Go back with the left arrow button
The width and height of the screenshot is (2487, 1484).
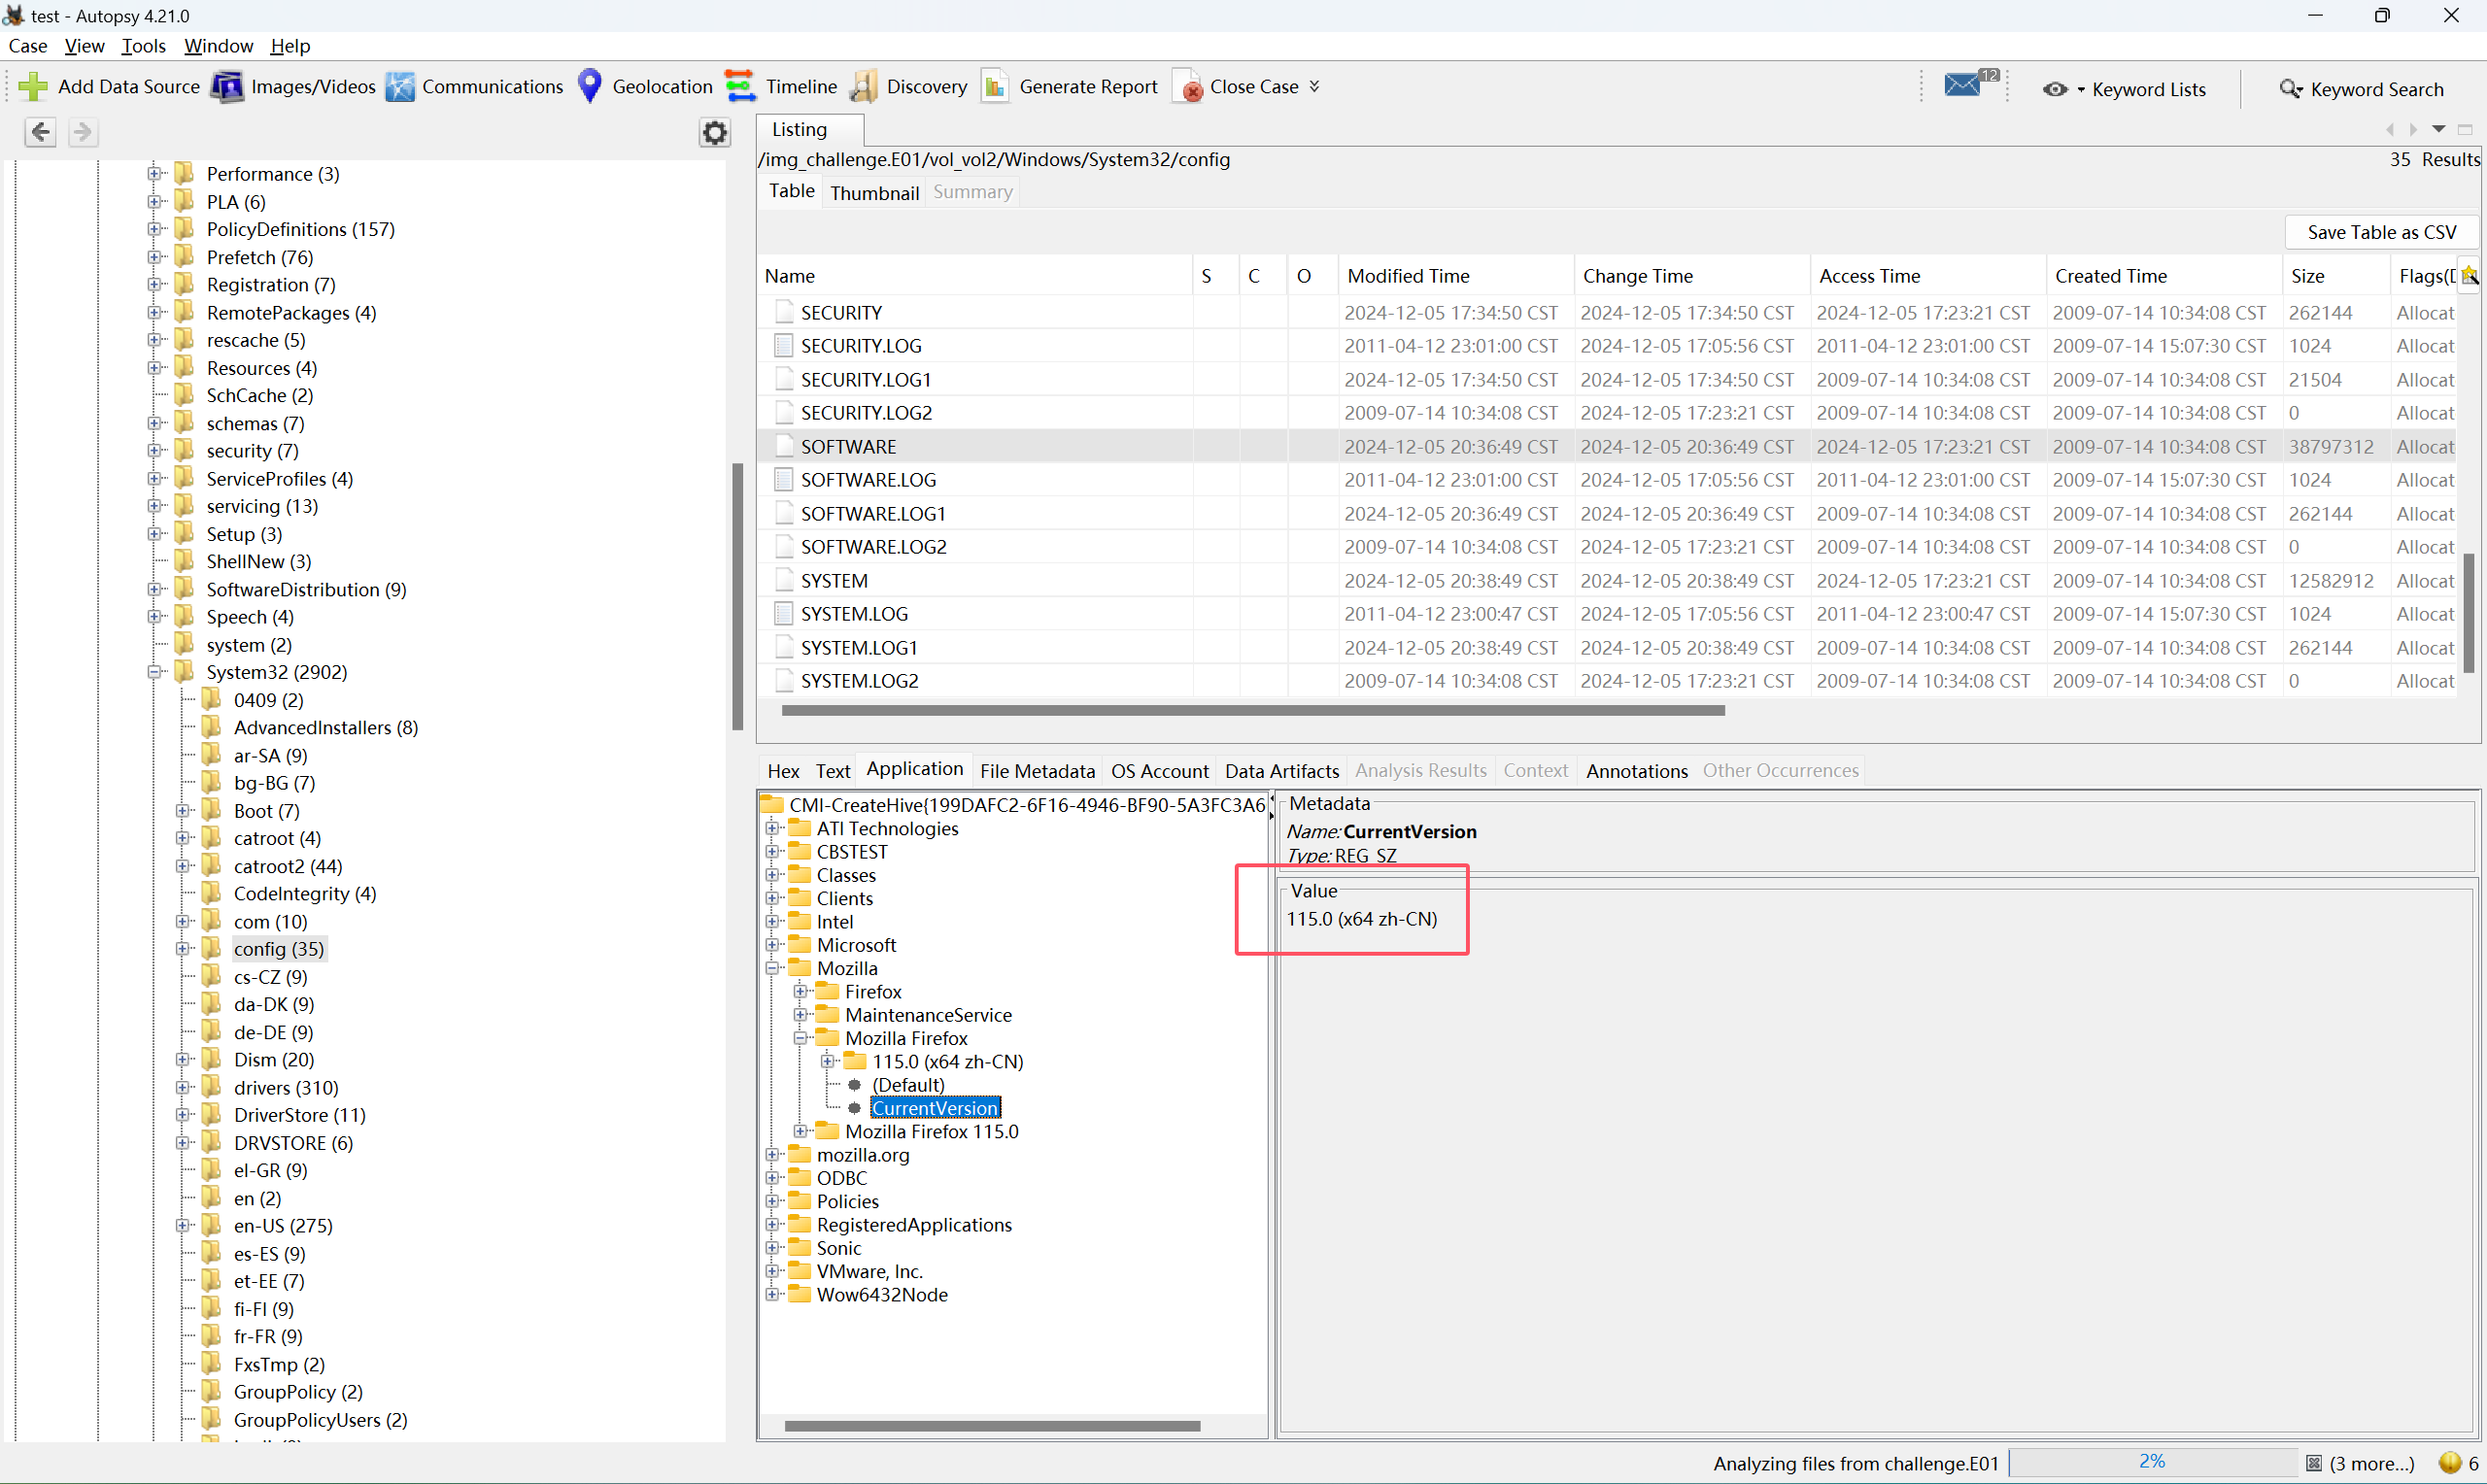(x=40, y=132)
